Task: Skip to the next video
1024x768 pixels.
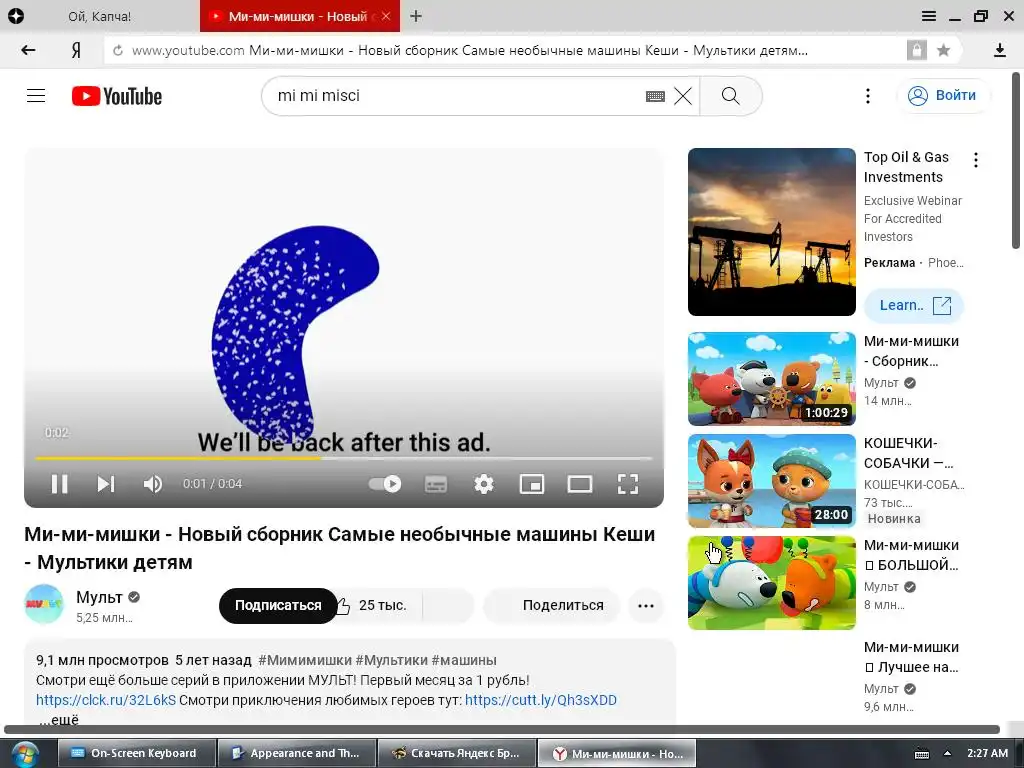Action: (x=106, y=484)
